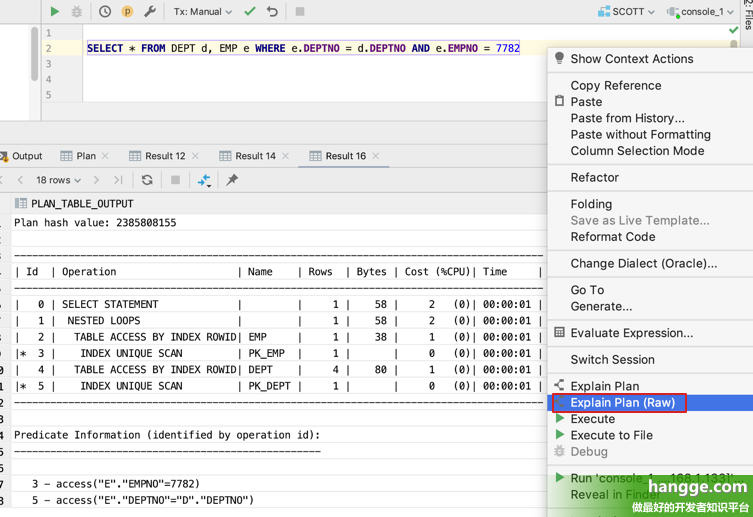This screenshot has width=753, height=517.
Task: Choose Execute to File menu item
Action: (x=650, y=435)
